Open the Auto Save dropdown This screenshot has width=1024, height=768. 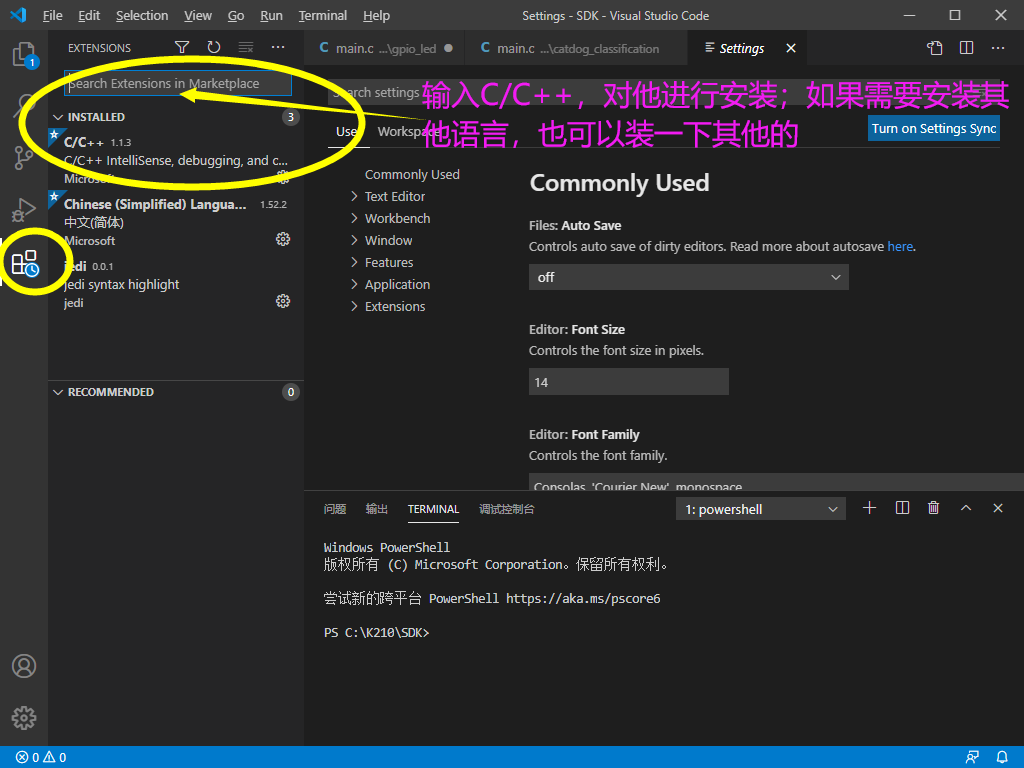[688, 277]
